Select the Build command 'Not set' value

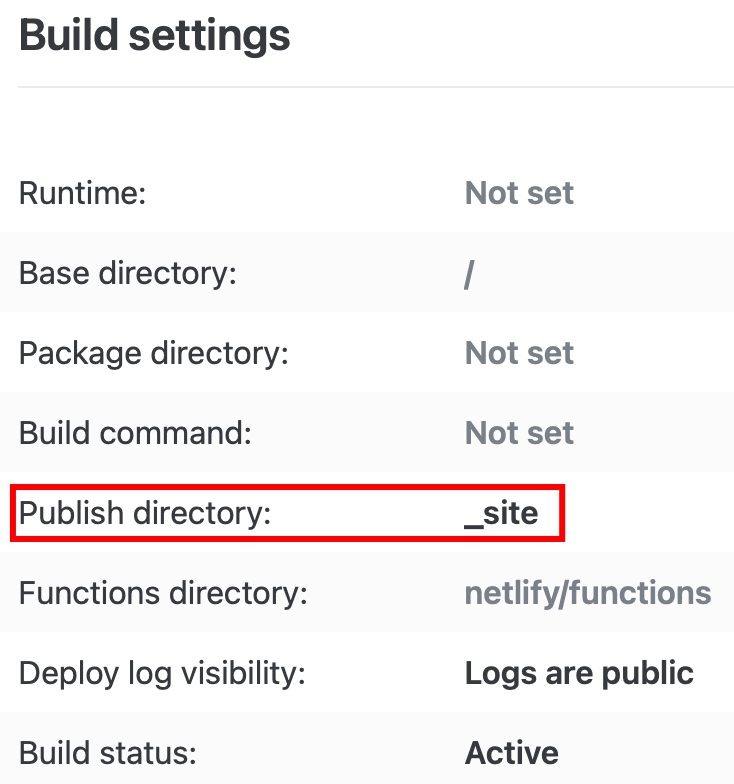click(x=519, y=433)
